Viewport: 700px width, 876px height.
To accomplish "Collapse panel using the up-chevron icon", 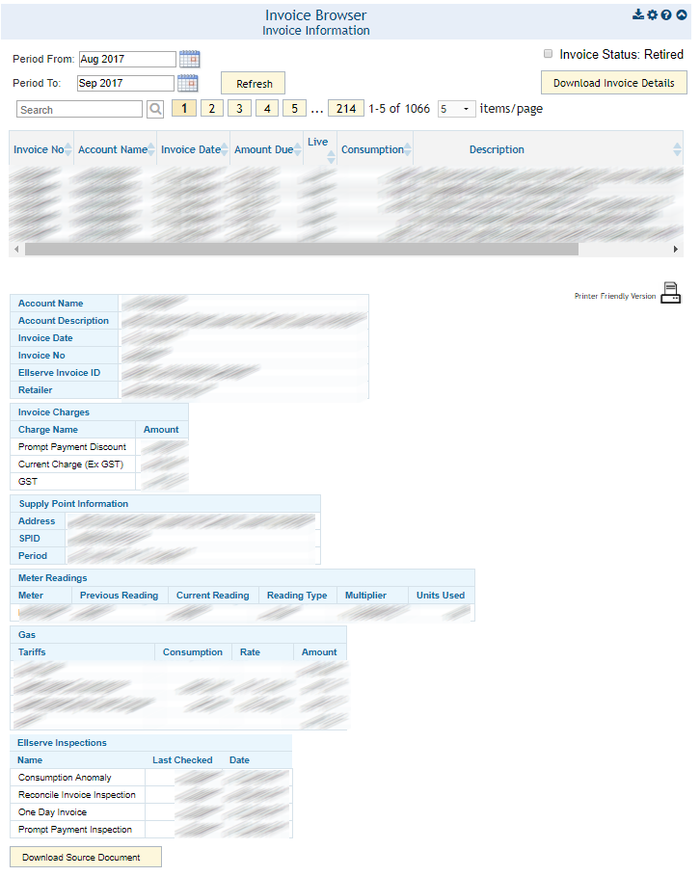I will tap(681, 15).
